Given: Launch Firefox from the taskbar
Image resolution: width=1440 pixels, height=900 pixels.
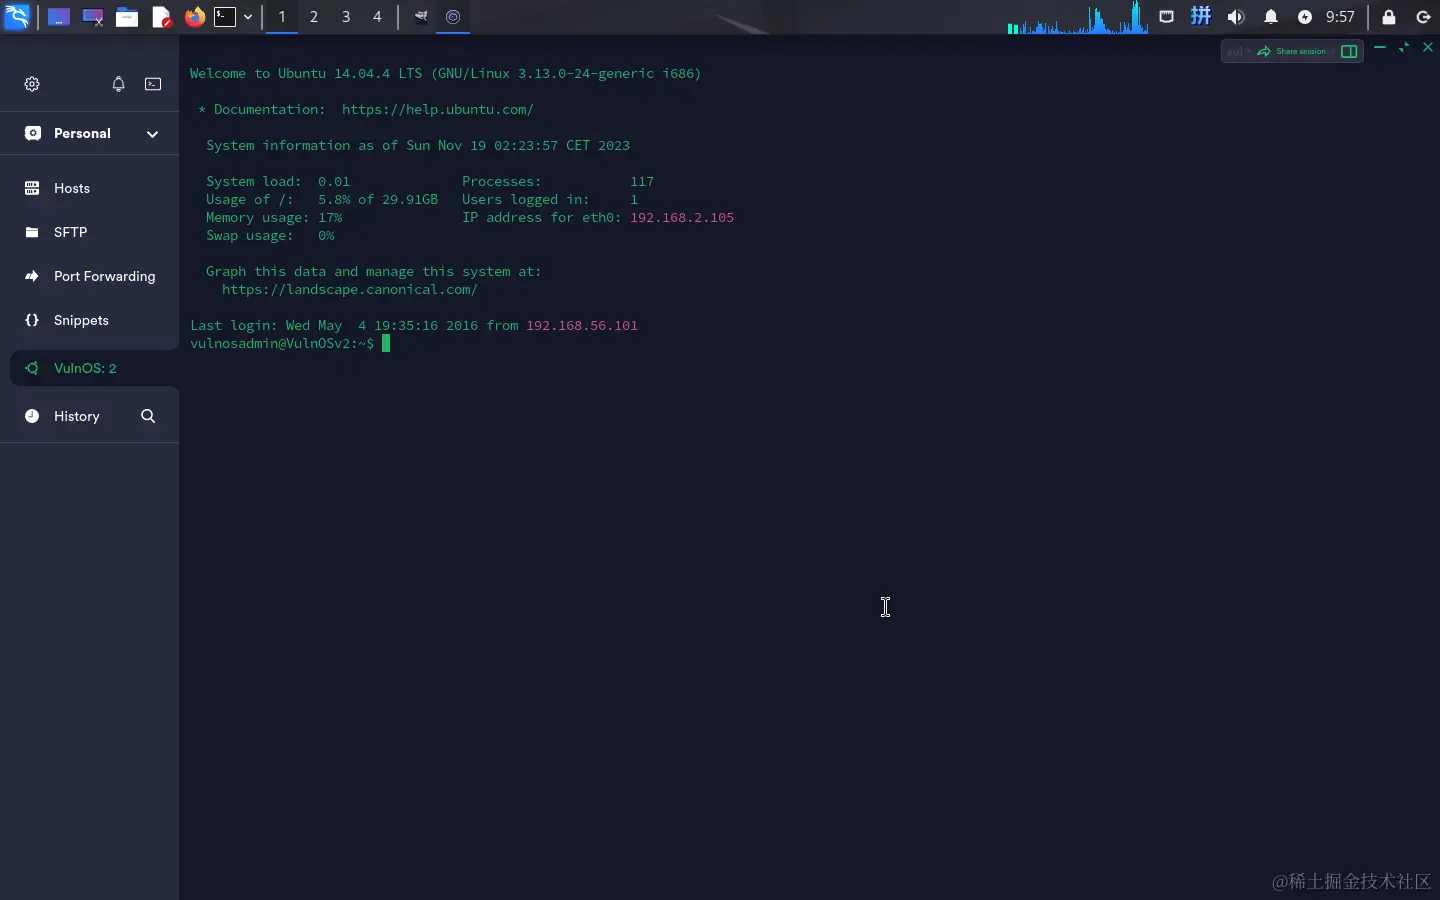Looking at the screenshot, I should coord(195,17).
